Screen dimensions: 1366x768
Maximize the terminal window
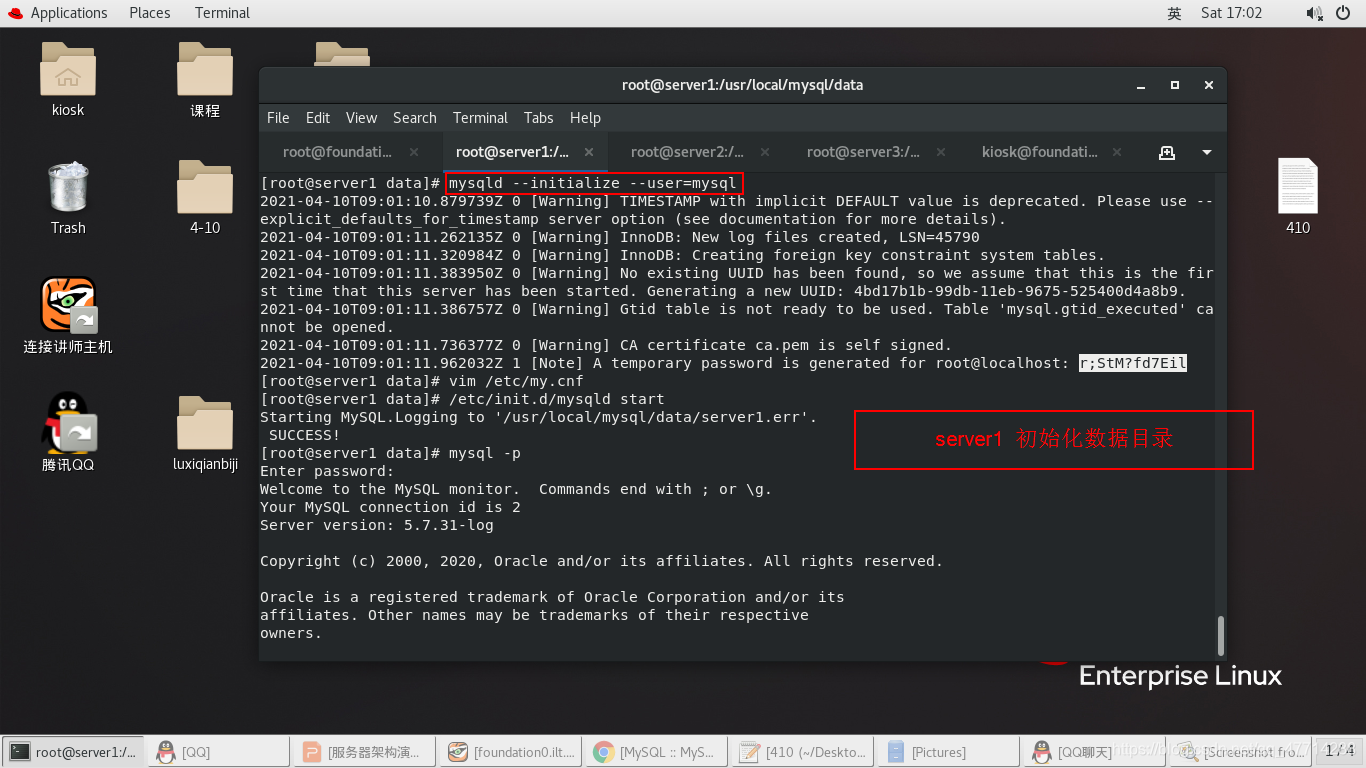pos(1175,85)
